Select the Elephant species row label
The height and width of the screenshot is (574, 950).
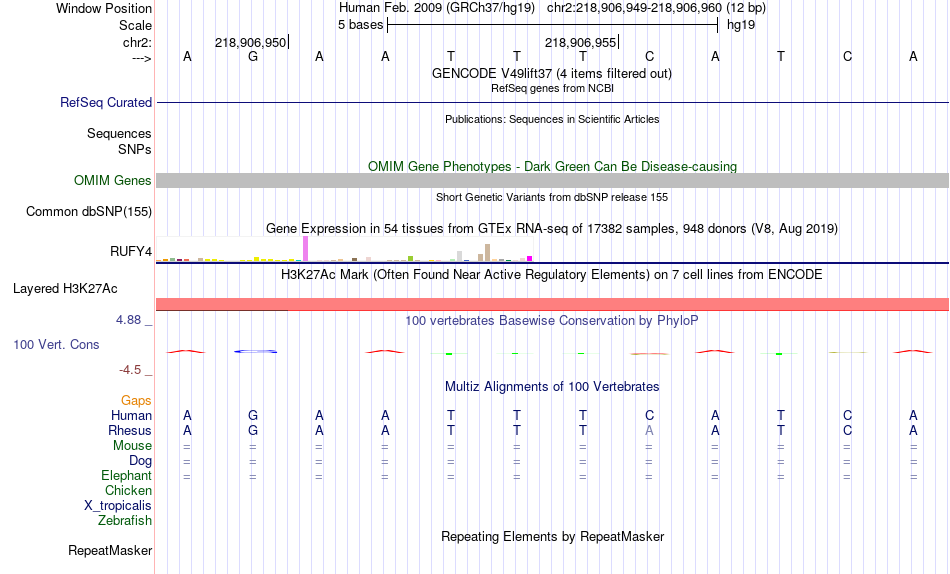(x=126, y=476)
